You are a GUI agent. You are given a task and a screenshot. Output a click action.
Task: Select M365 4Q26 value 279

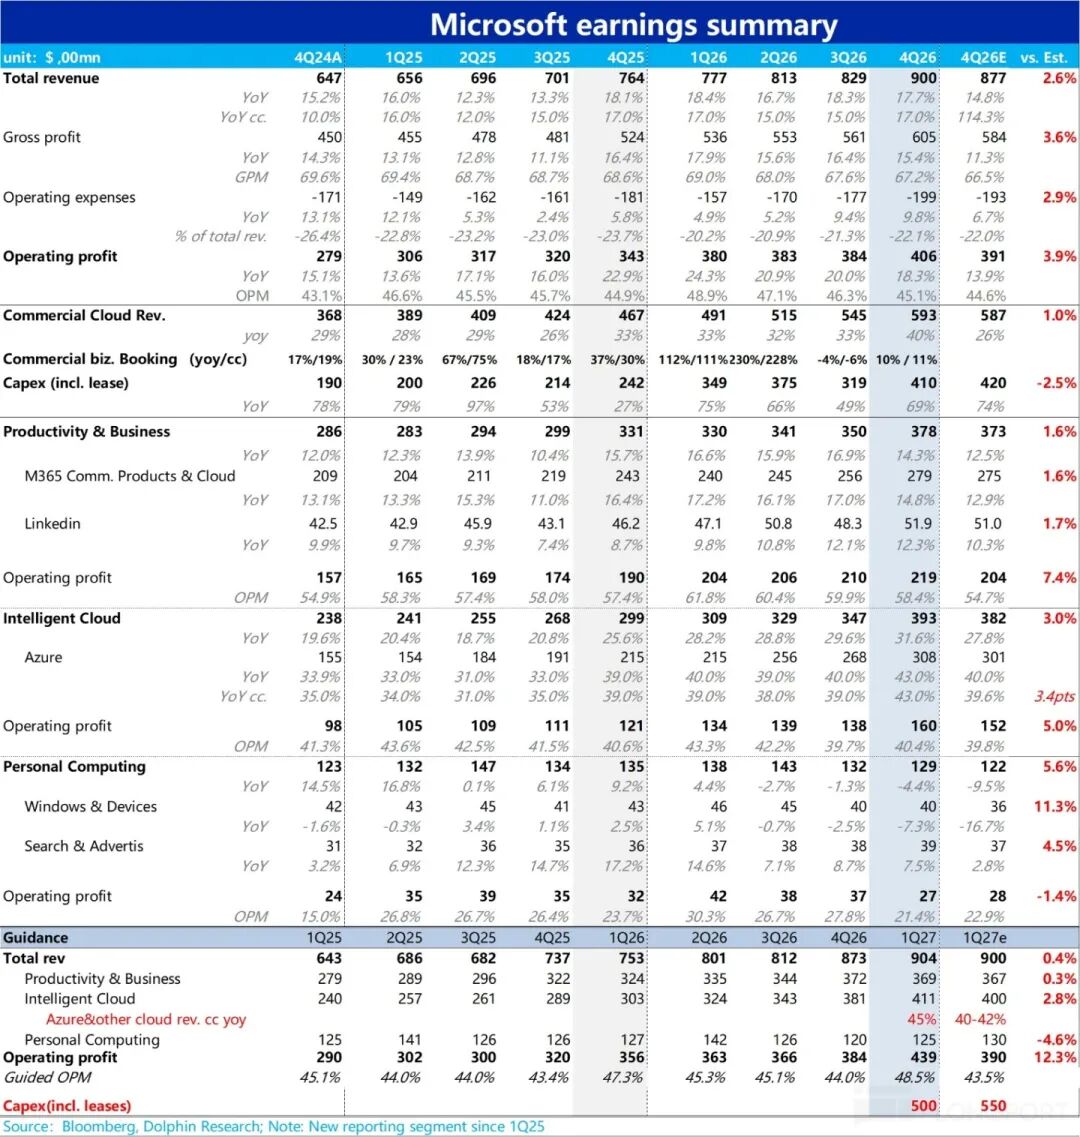coord(919,476)
